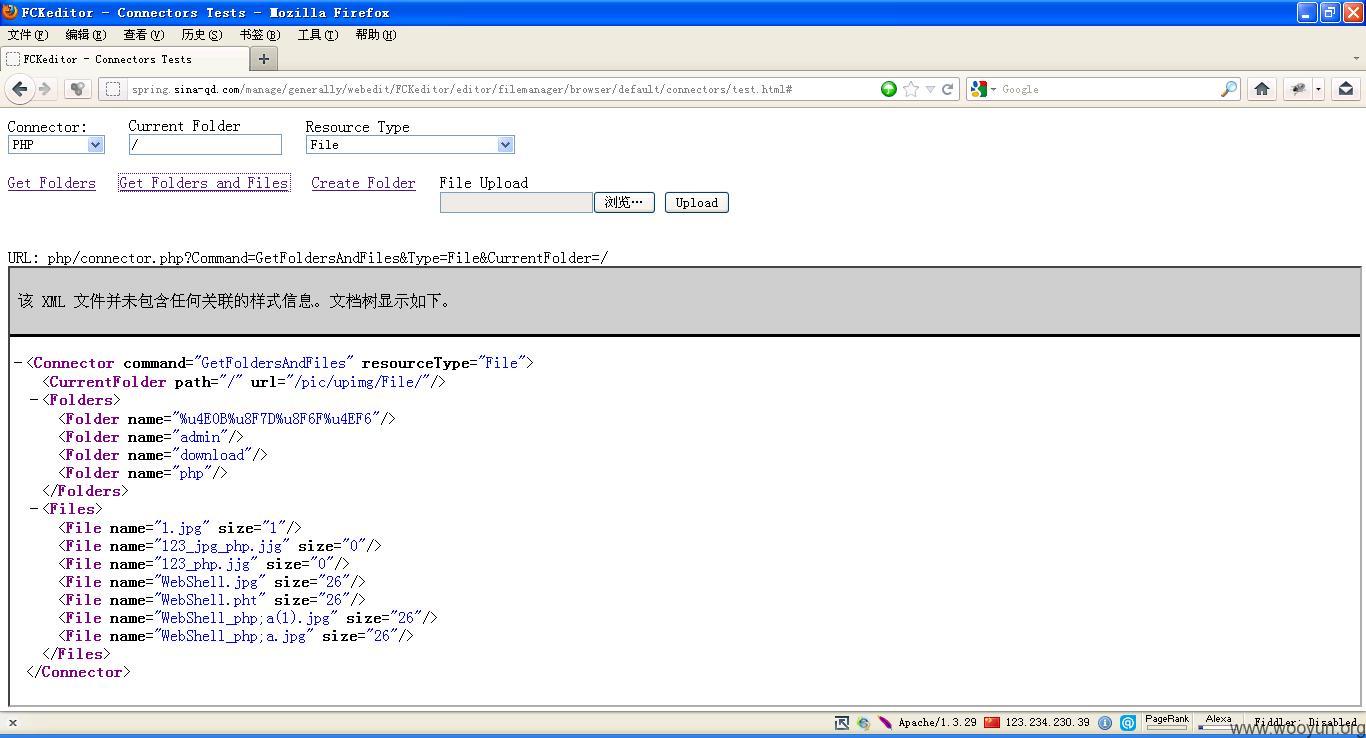Click the File name "WebShell_php;a.jpg" entry

click(x=236, y=636)
